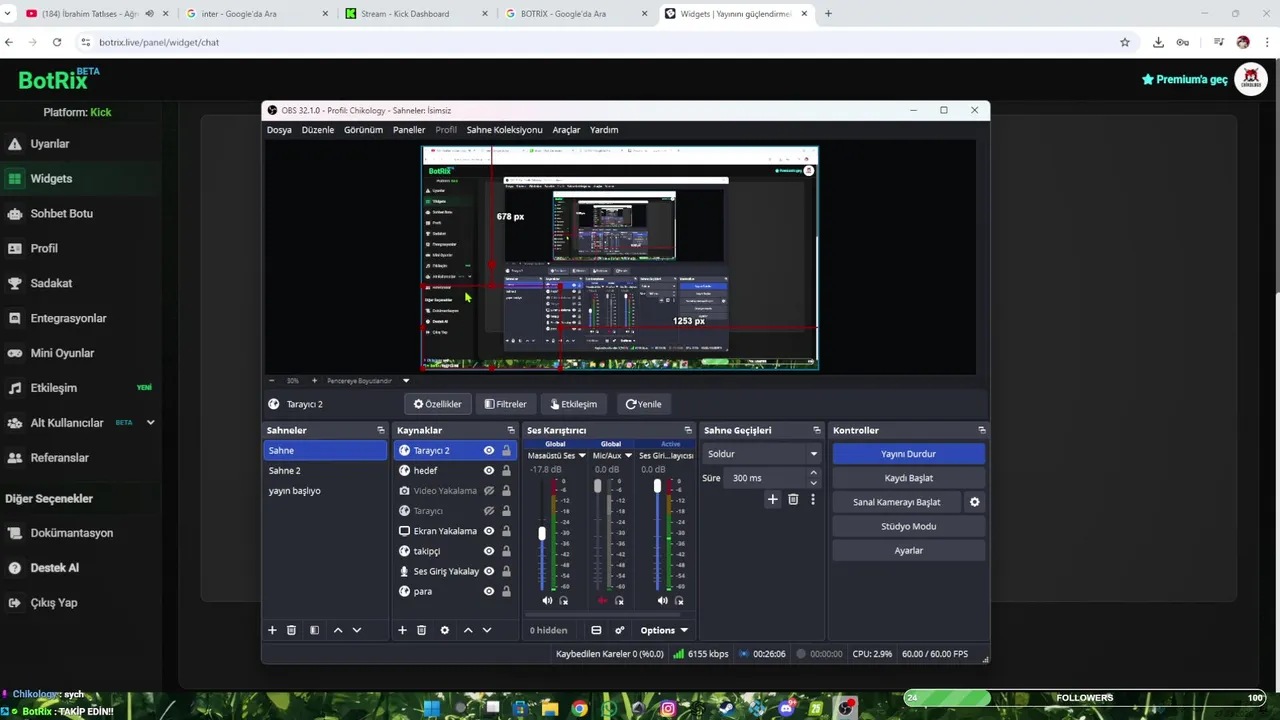The width and height of the screenshot is (1280, 720).
Task: Start recording with Kaydı Başlat
Action: pos(908,478)
